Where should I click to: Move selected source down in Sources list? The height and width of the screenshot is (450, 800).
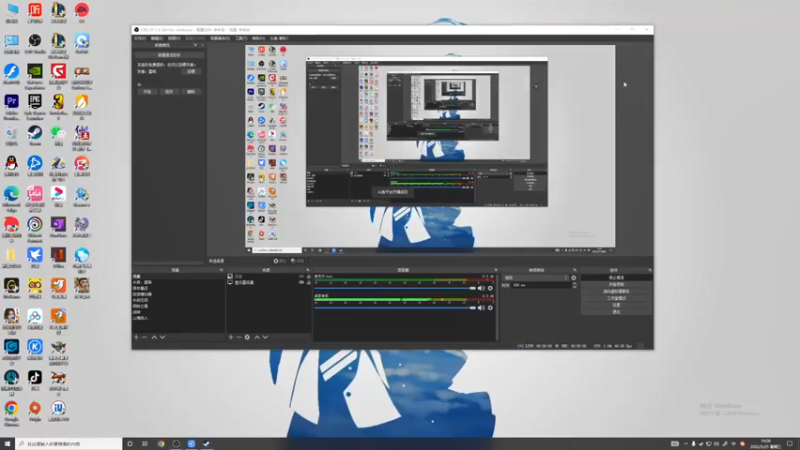point(265,337)
